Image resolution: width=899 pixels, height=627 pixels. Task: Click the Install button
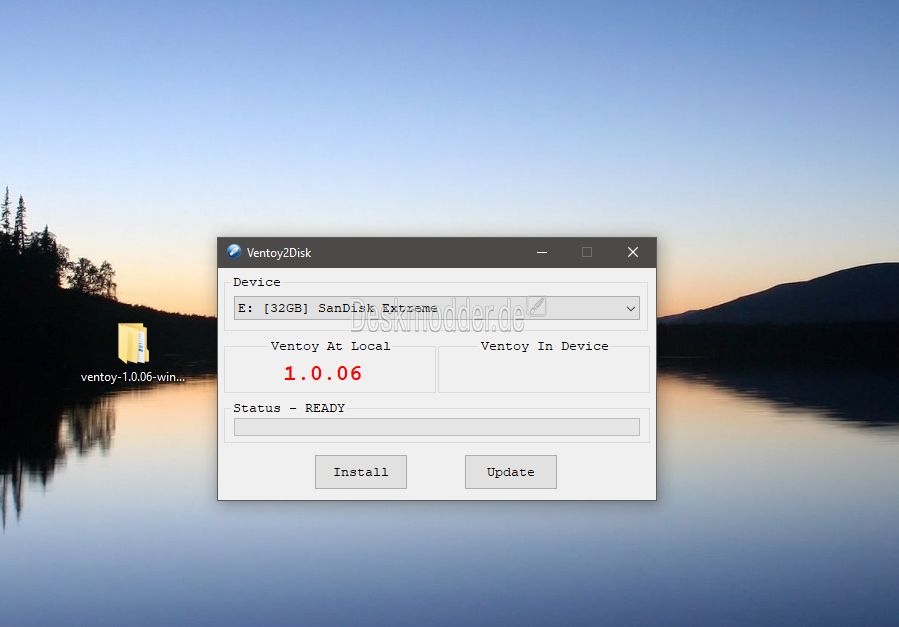coord(361,472)
